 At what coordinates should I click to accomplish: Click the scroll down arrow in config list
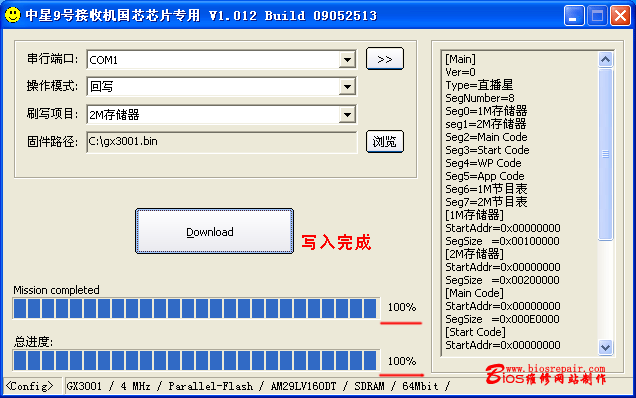point(606,348)
